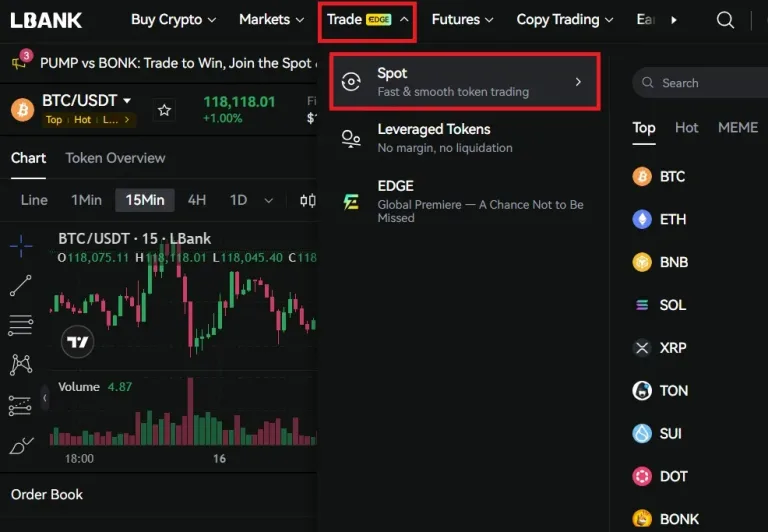Select the pattern drawing tool
Screen dimensions: 768x532
[x=21, y=365]
